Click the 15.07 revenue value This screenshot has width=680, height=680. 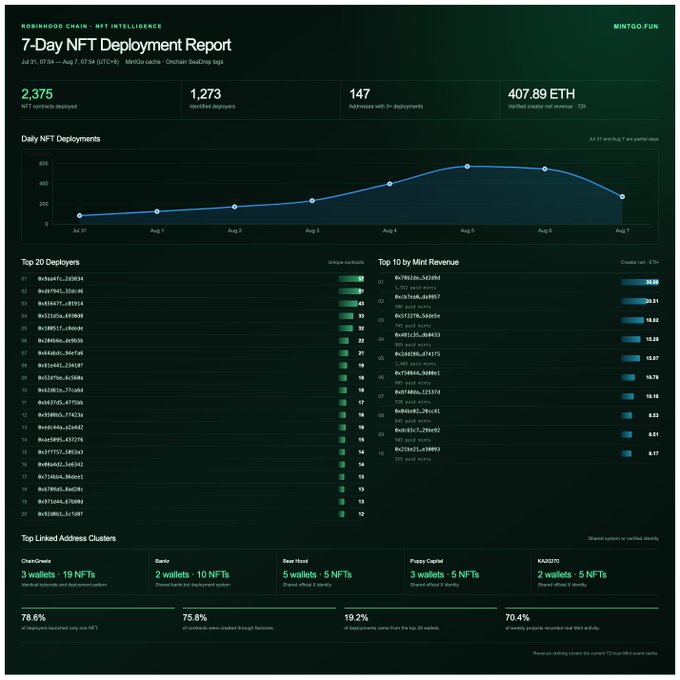pyautogui.click(x=652, y=358)
